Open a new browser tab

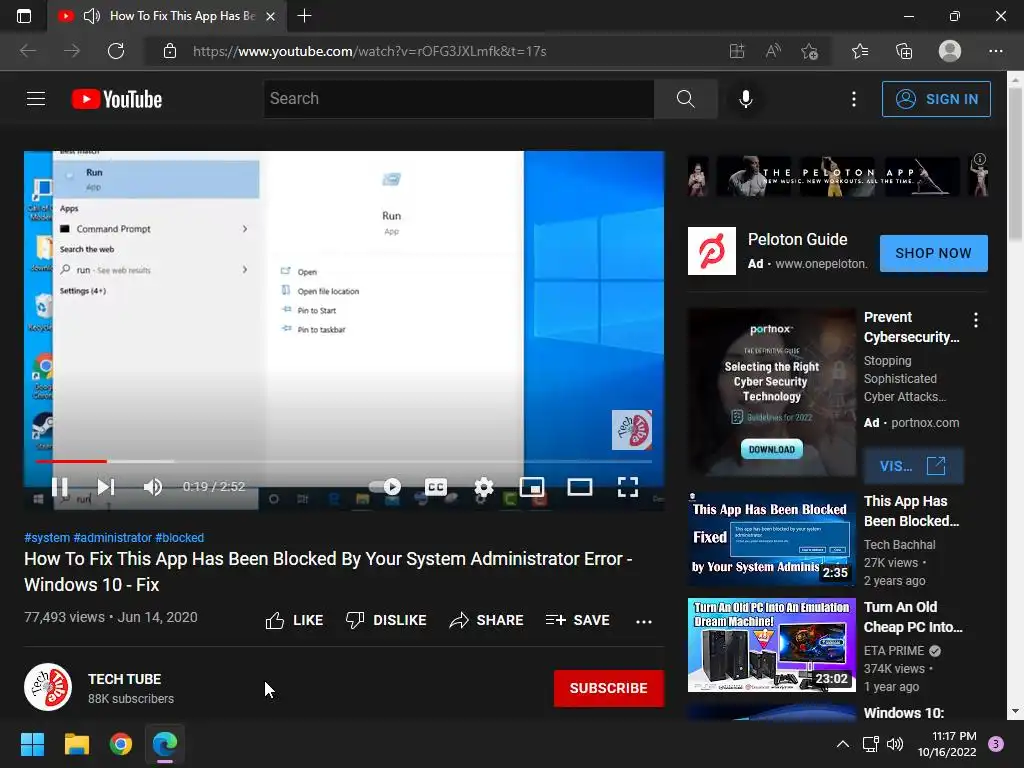pos(304,16)
